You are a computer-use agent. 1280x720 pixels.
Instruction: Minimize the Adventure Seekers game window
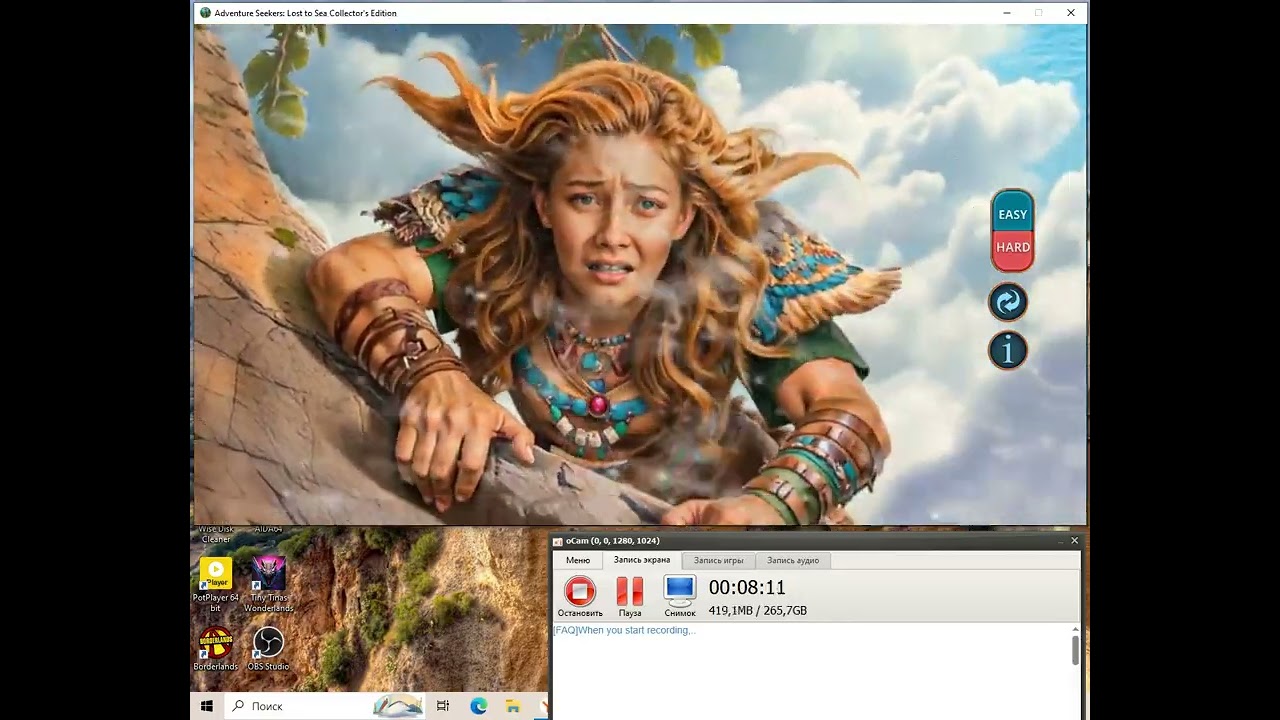(x=1006, y=13)
